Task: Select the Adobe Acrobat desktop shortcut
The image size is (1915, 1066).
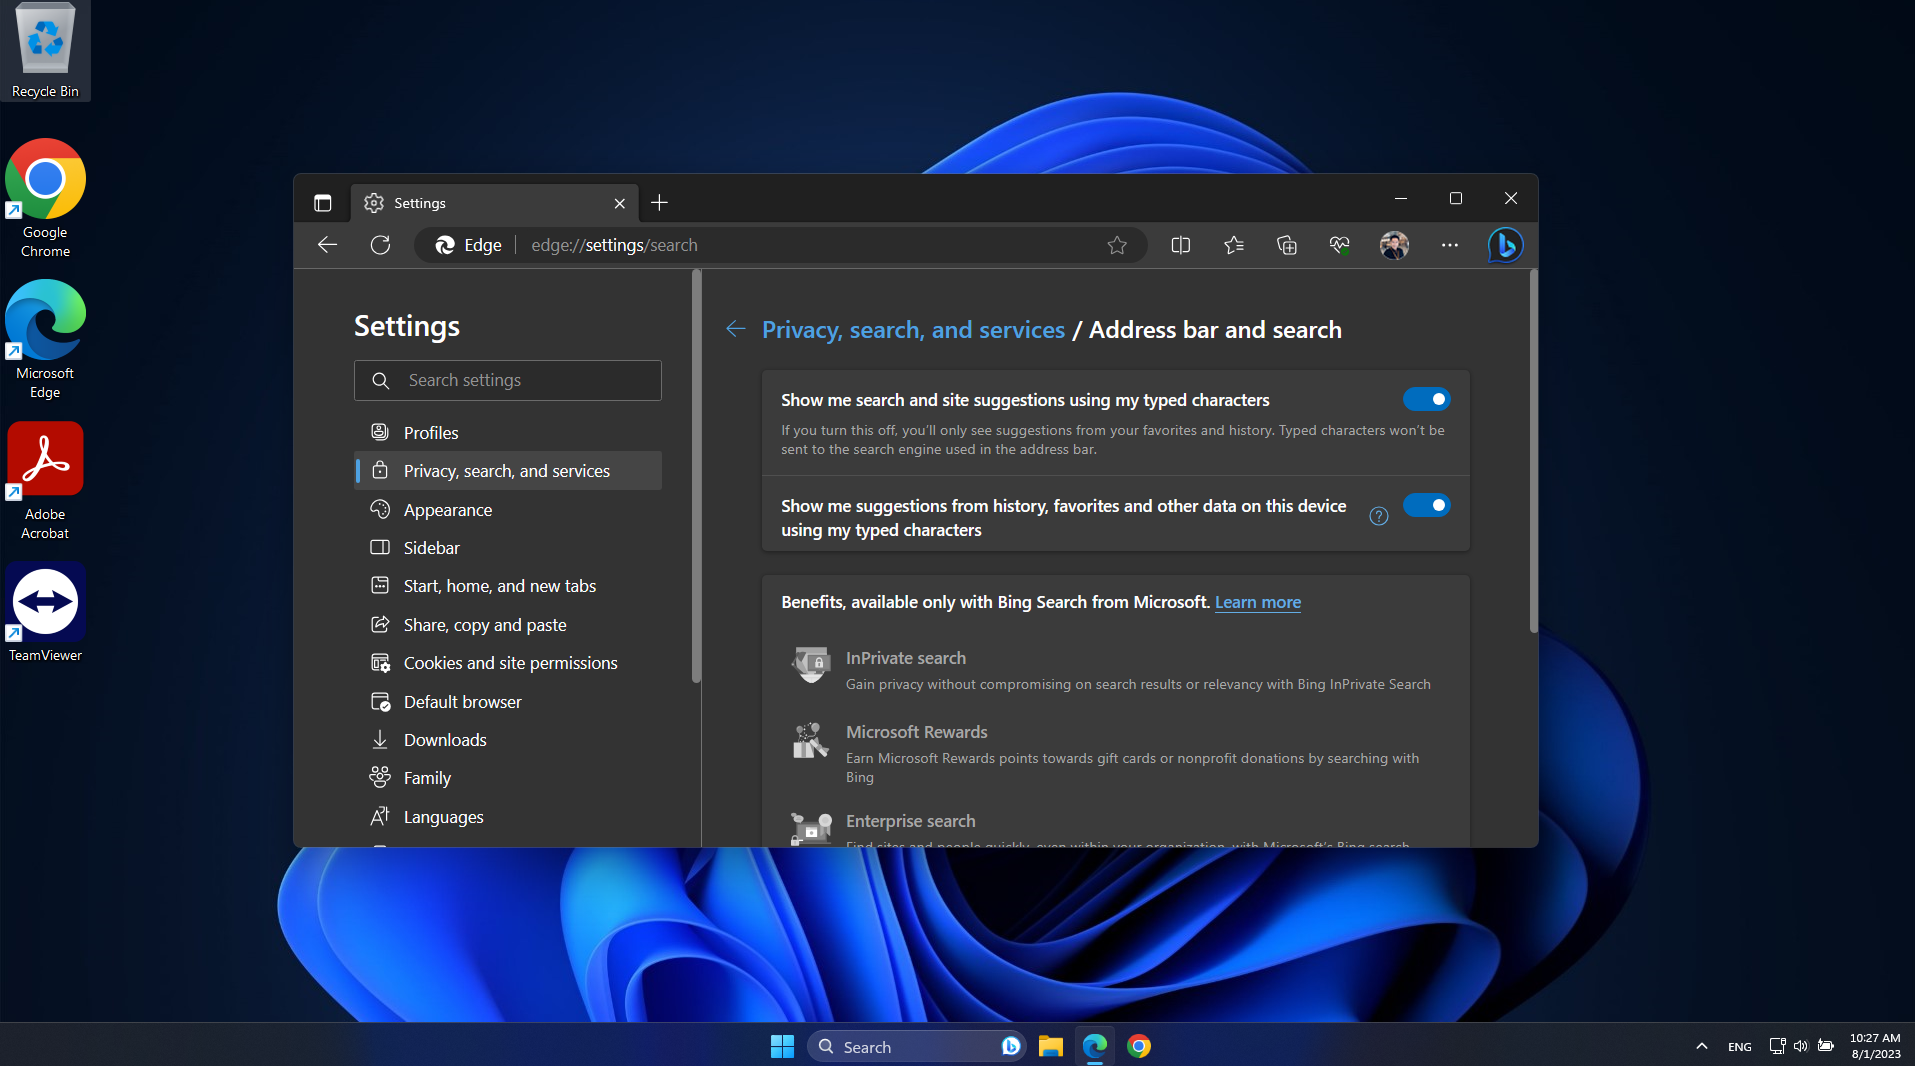Action: 45,481
